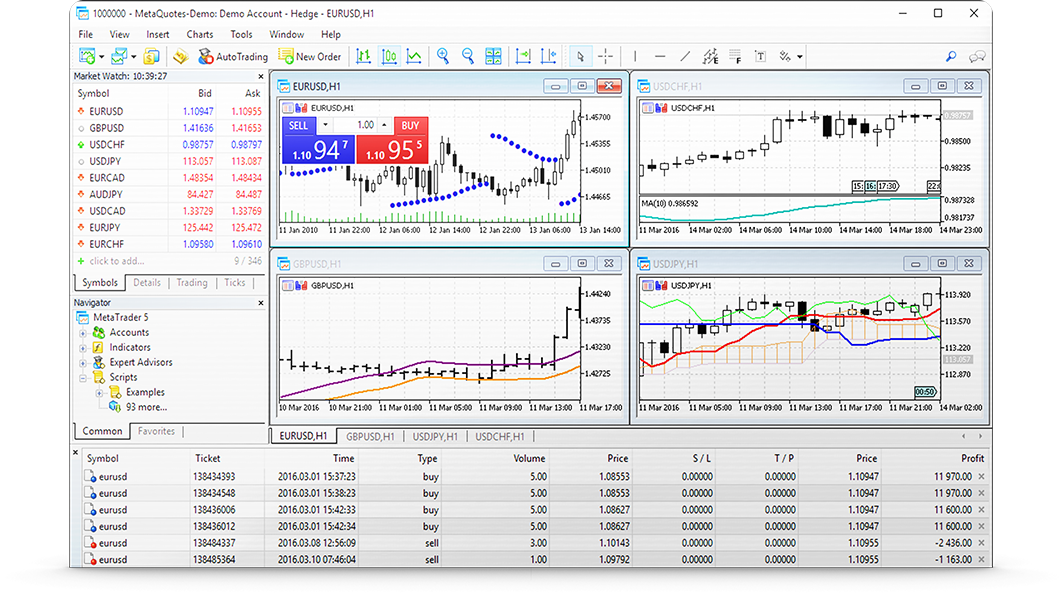This screenshot has height=594, width=1062.
Task: Switch chart to bar chart type
Action: point(364,56)
